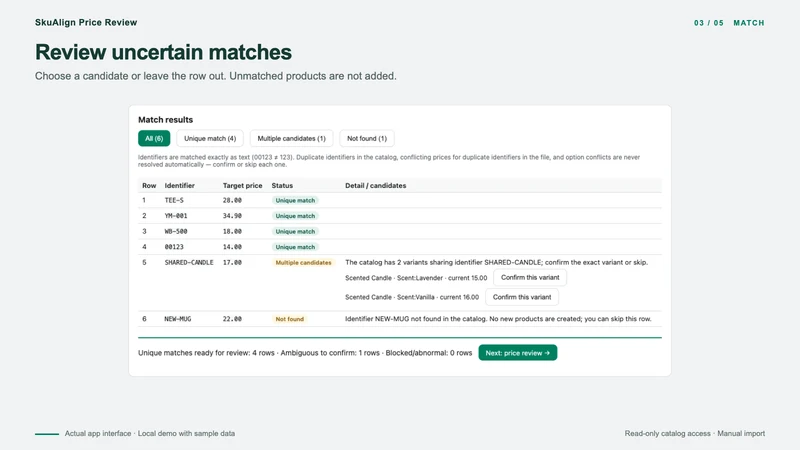Click the 00123 identifier cell
The width and height of the screenshot is (800, 450).
174,247
